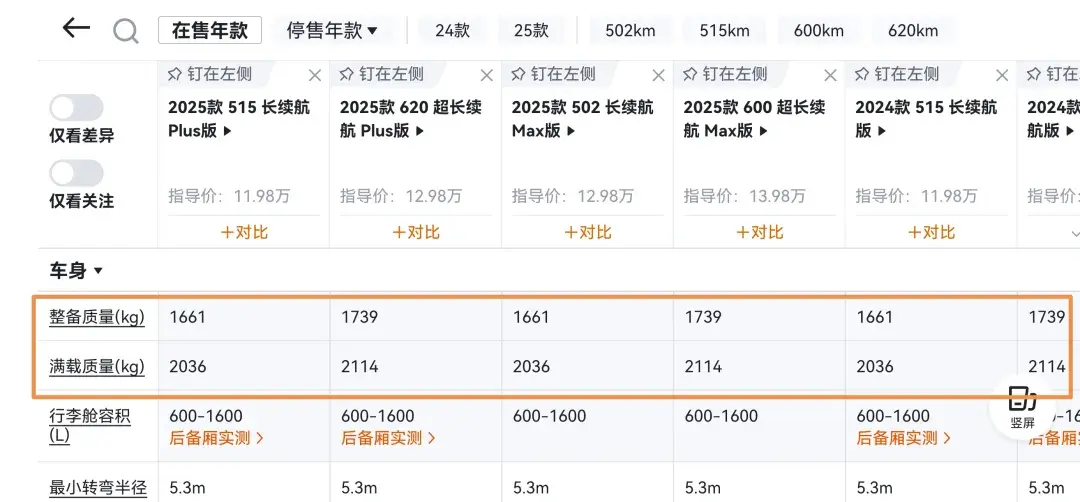The height and width of the screenshot is (502, 1080).
Task: Open 后备厢实测 for 2025款 620 Plus版
Action: tap(388, 438)
